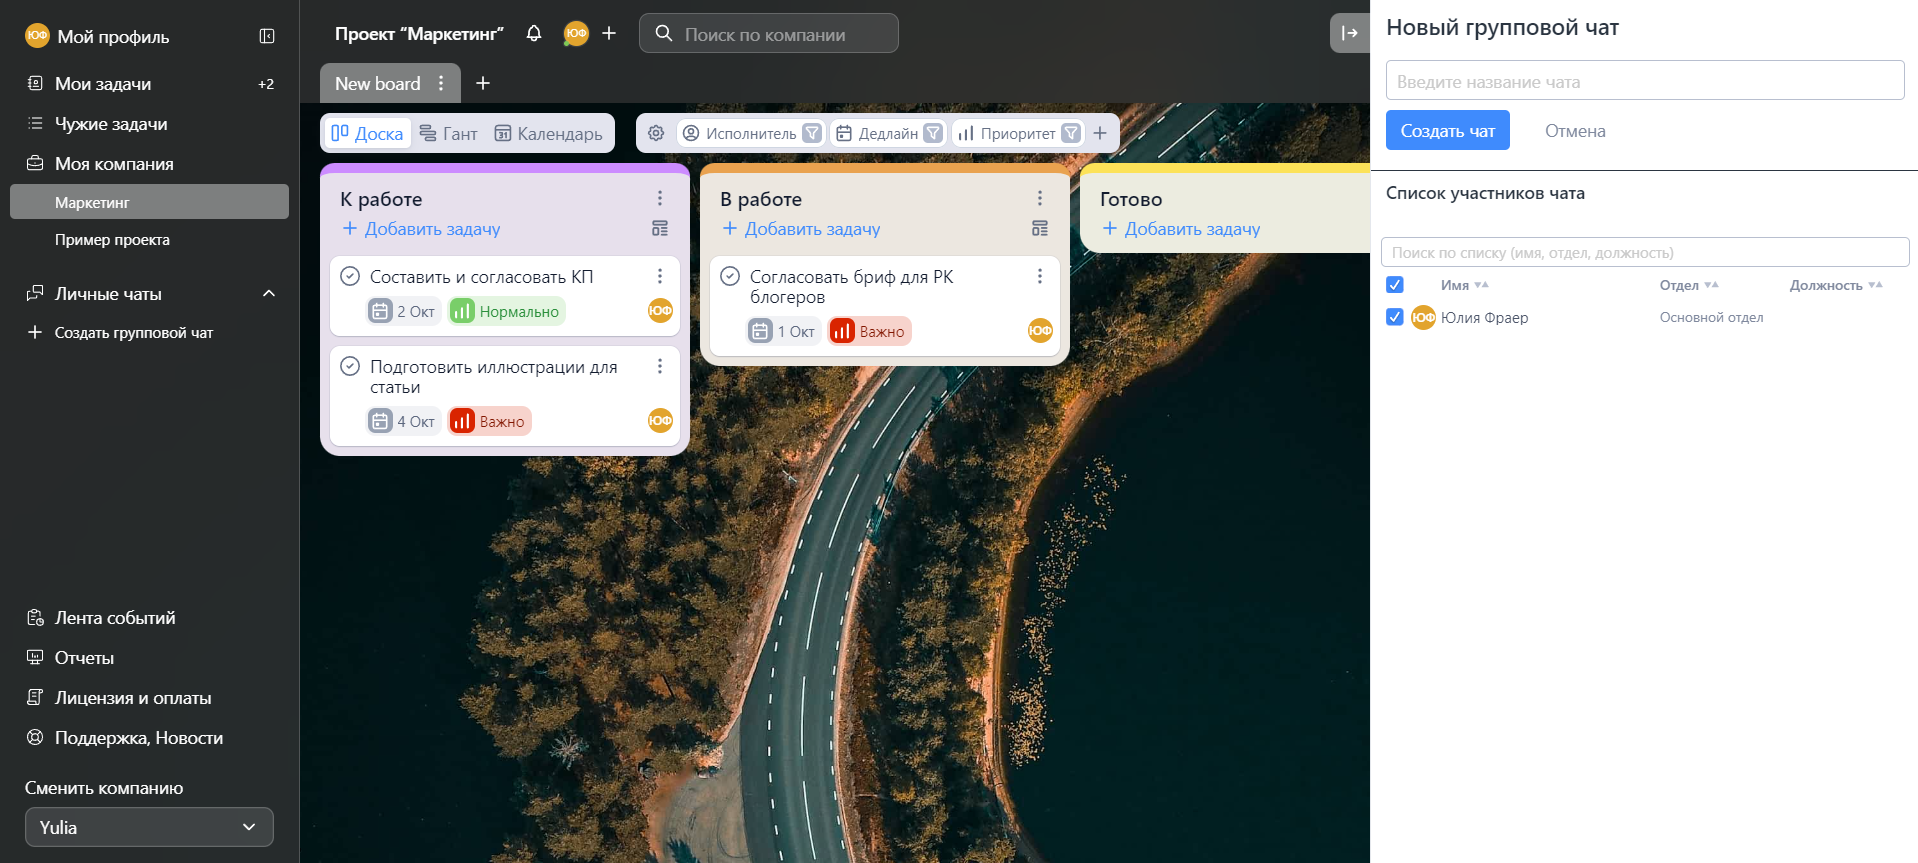Toggle select-all participants checkbox
This screenshot has height=863, width=1918.
point(1395,285)
